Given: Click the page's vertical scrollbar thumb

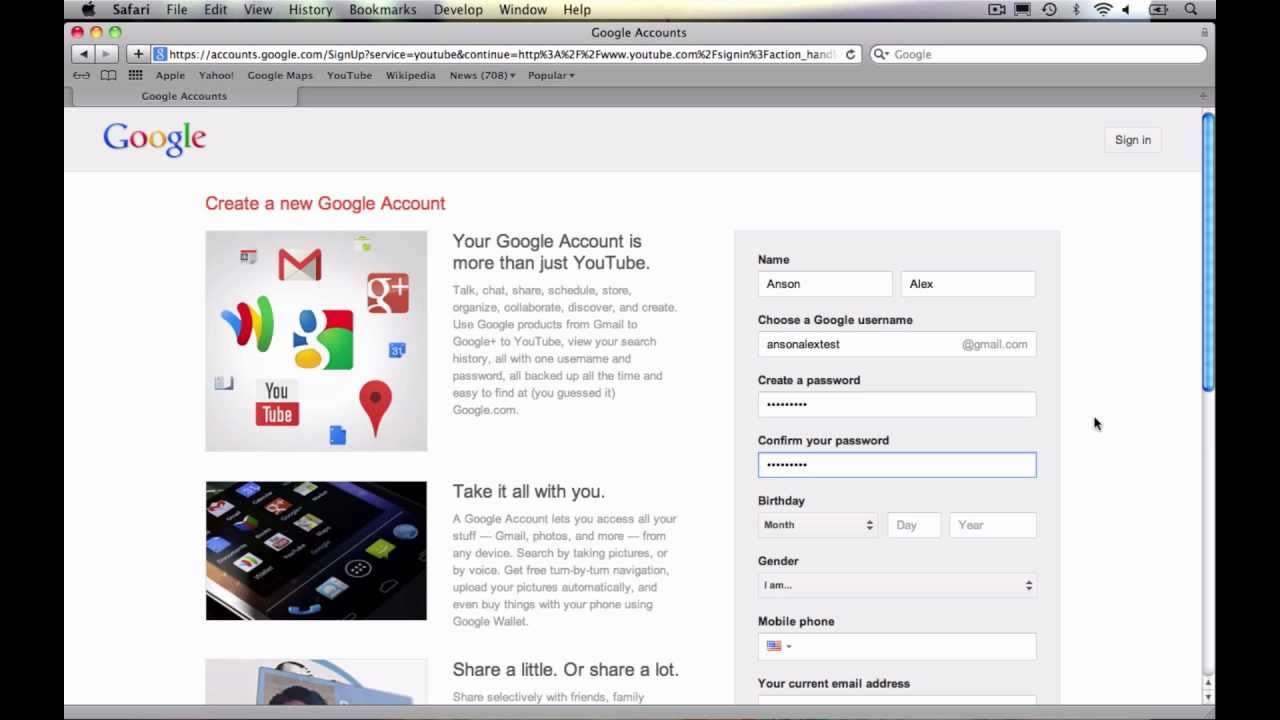Looking at the screenshot, I should coord(1208,252).
